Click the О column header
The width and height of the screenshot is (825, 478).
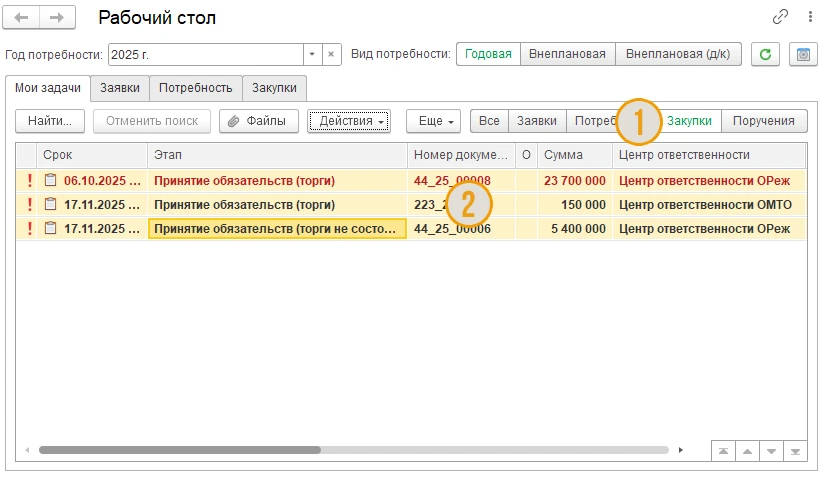click(x=526, y=155)
